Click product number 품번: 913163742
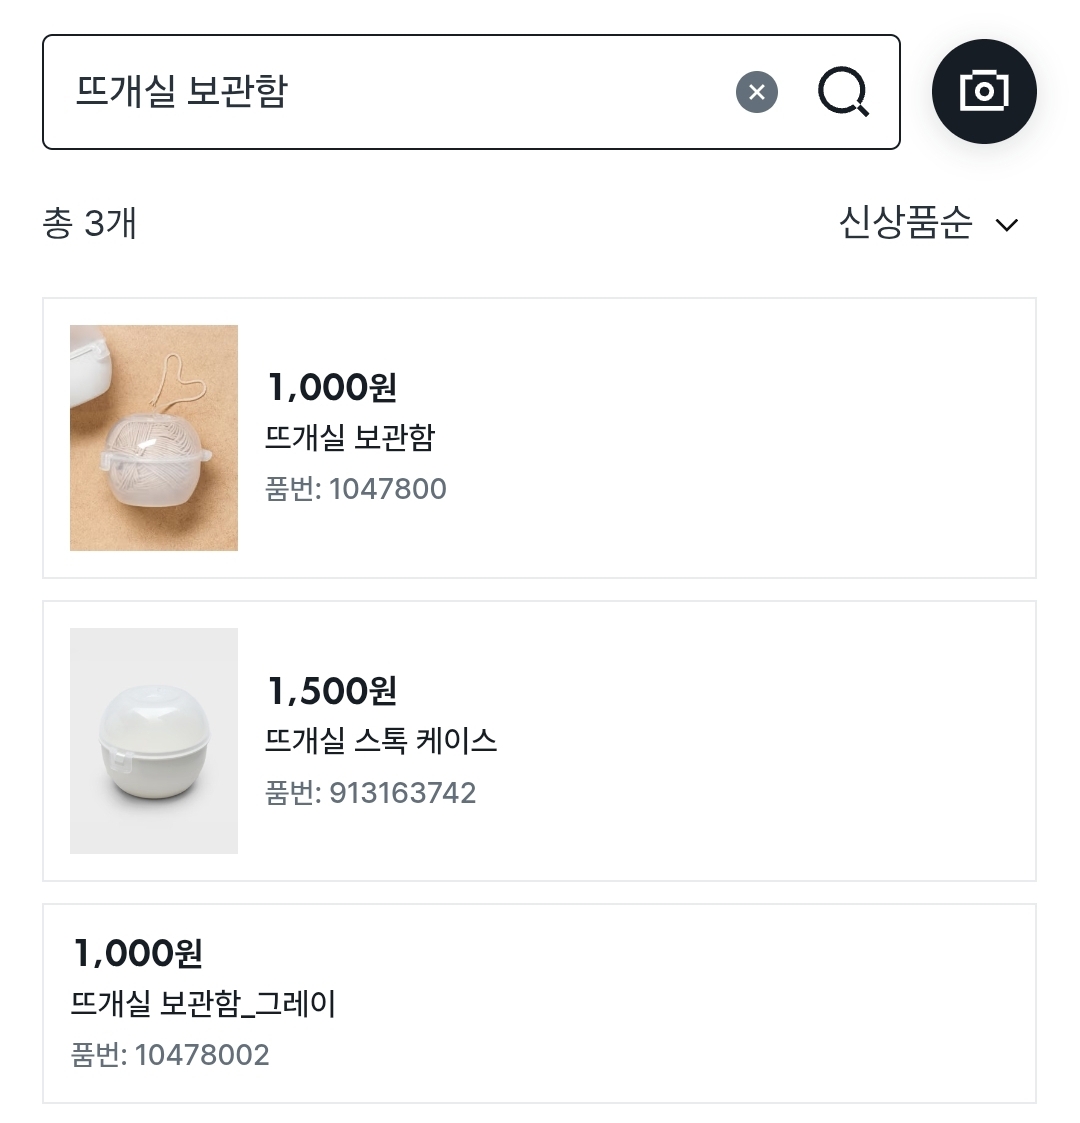 click(370, 793)
